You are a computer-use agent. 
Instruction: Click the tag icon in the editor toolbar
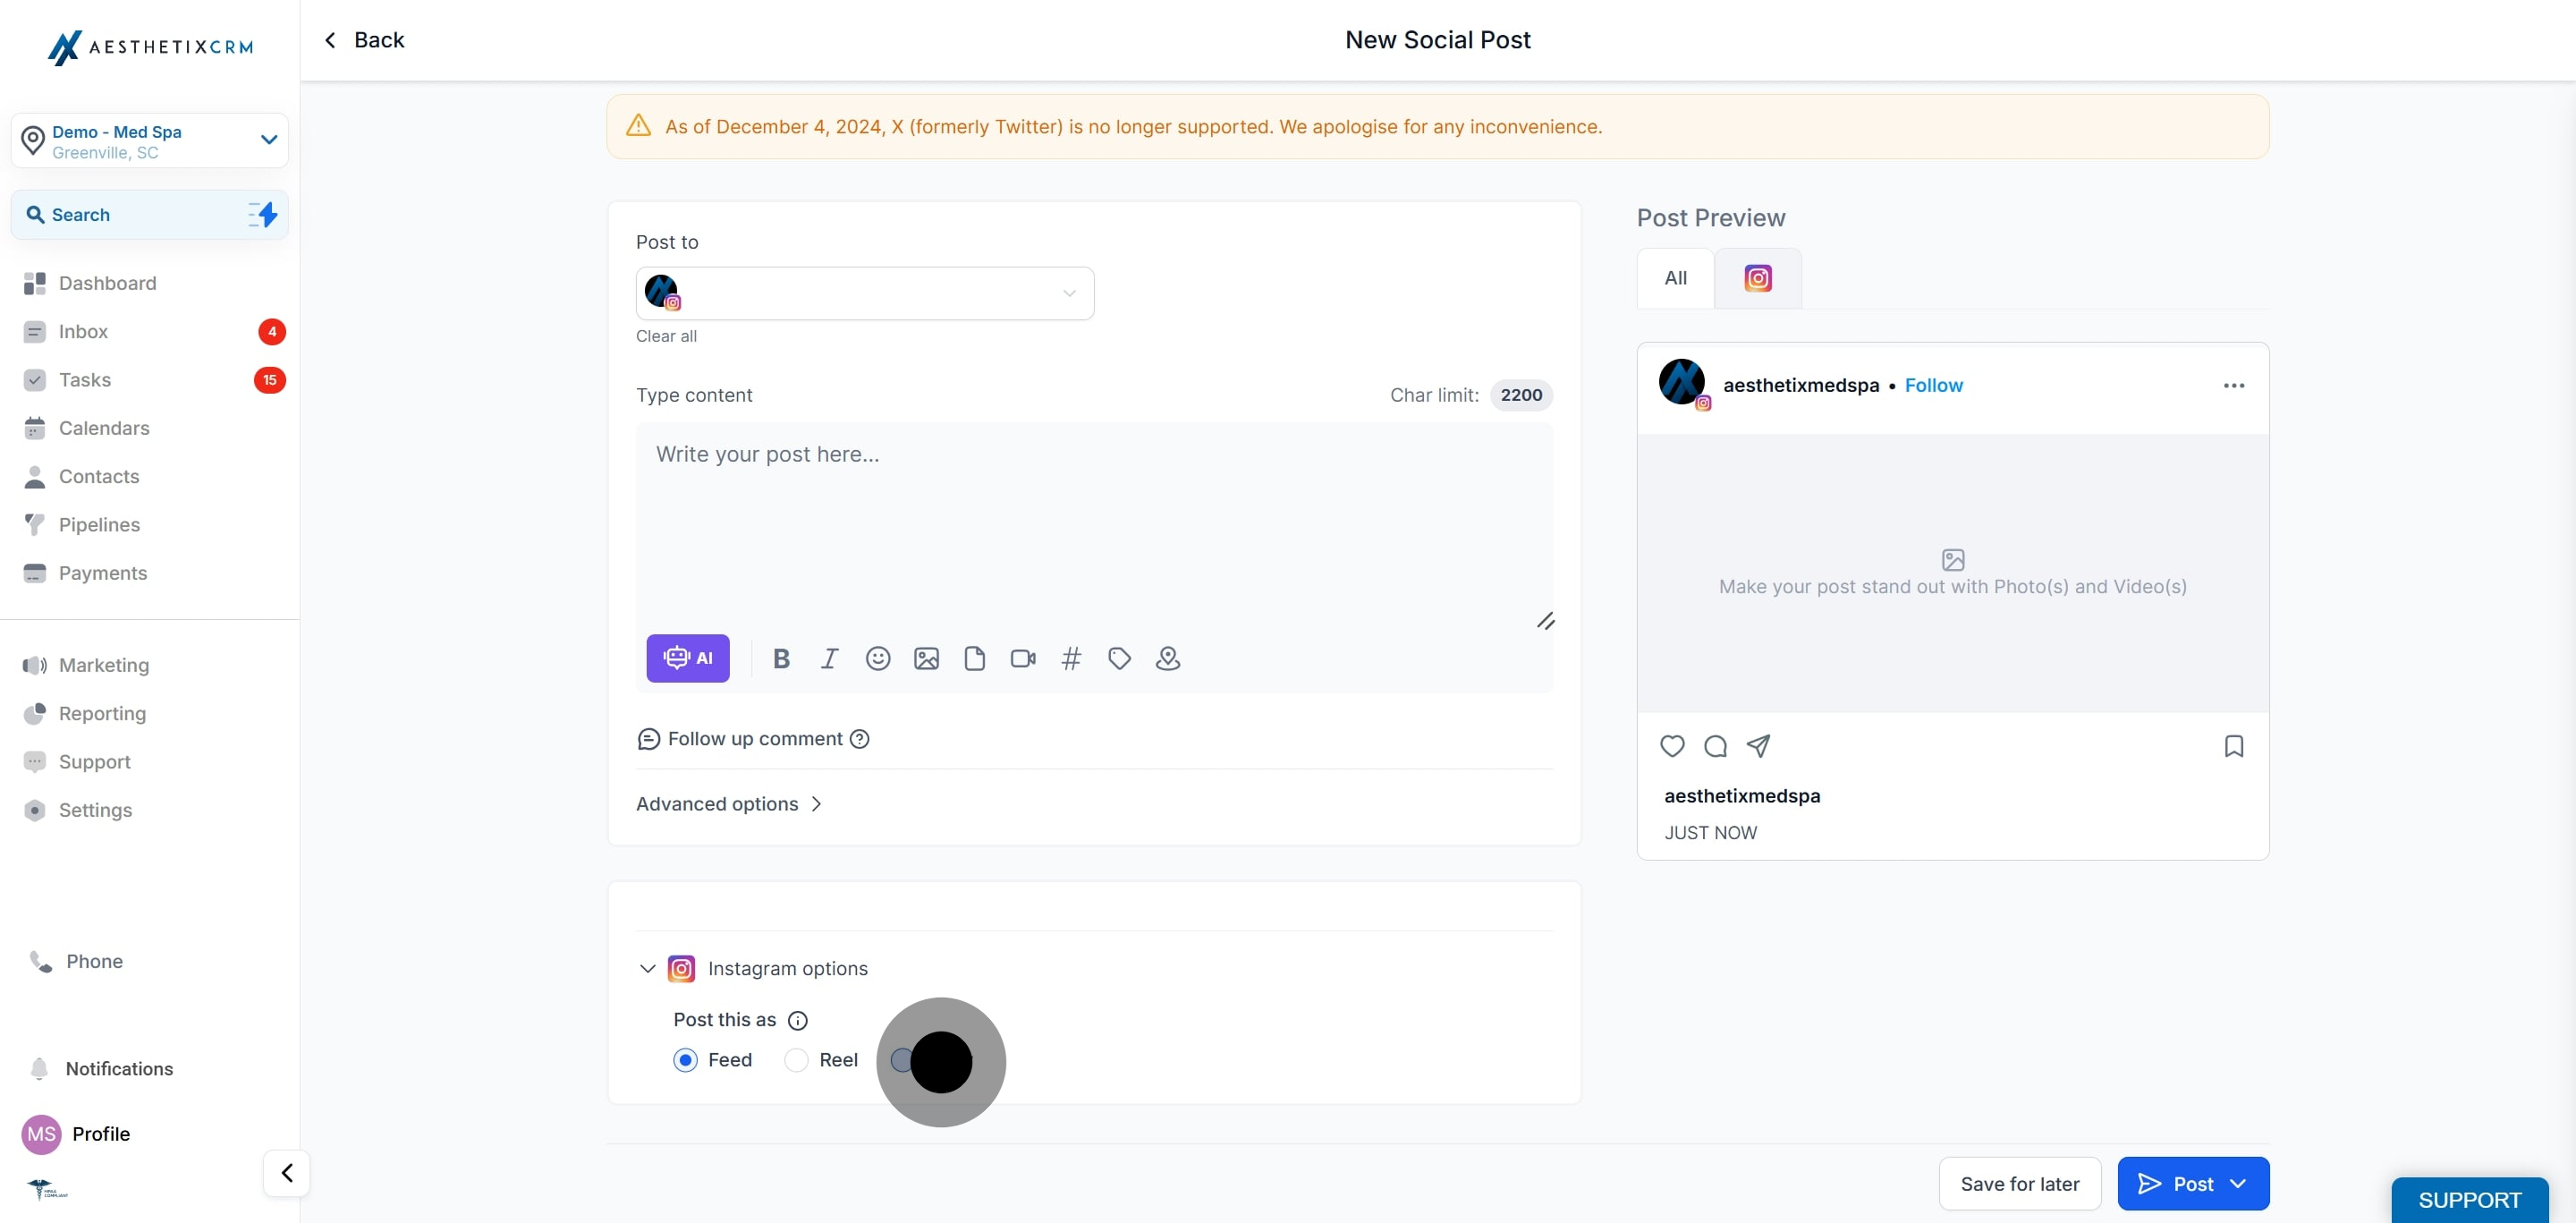1119,658
